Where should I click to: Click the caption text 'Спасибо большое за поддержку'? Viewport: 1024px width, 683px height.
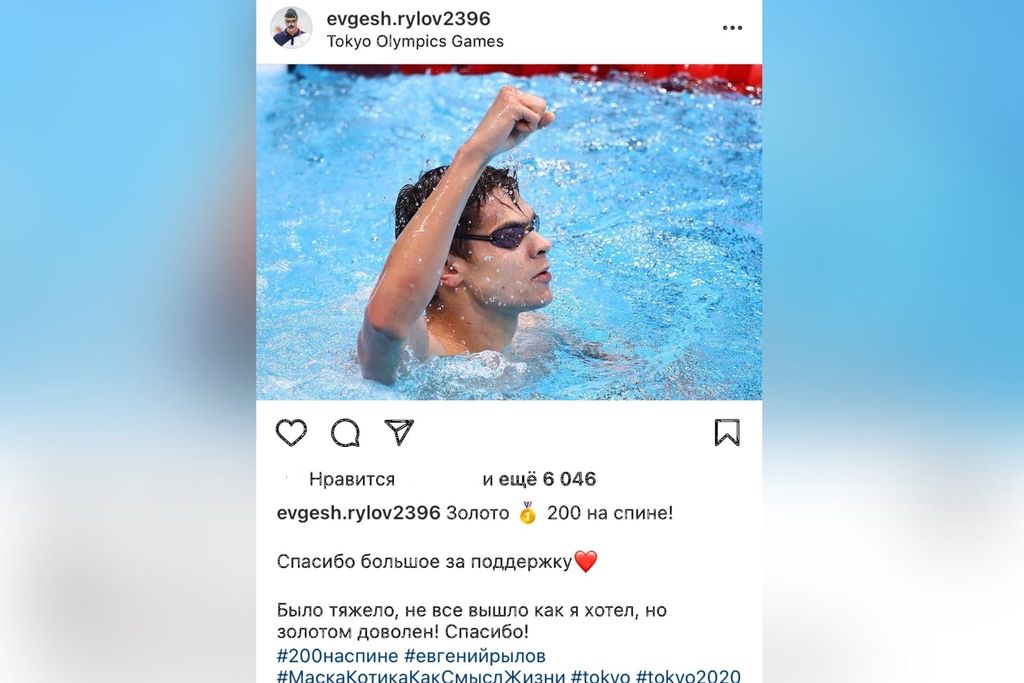point(424,562)
